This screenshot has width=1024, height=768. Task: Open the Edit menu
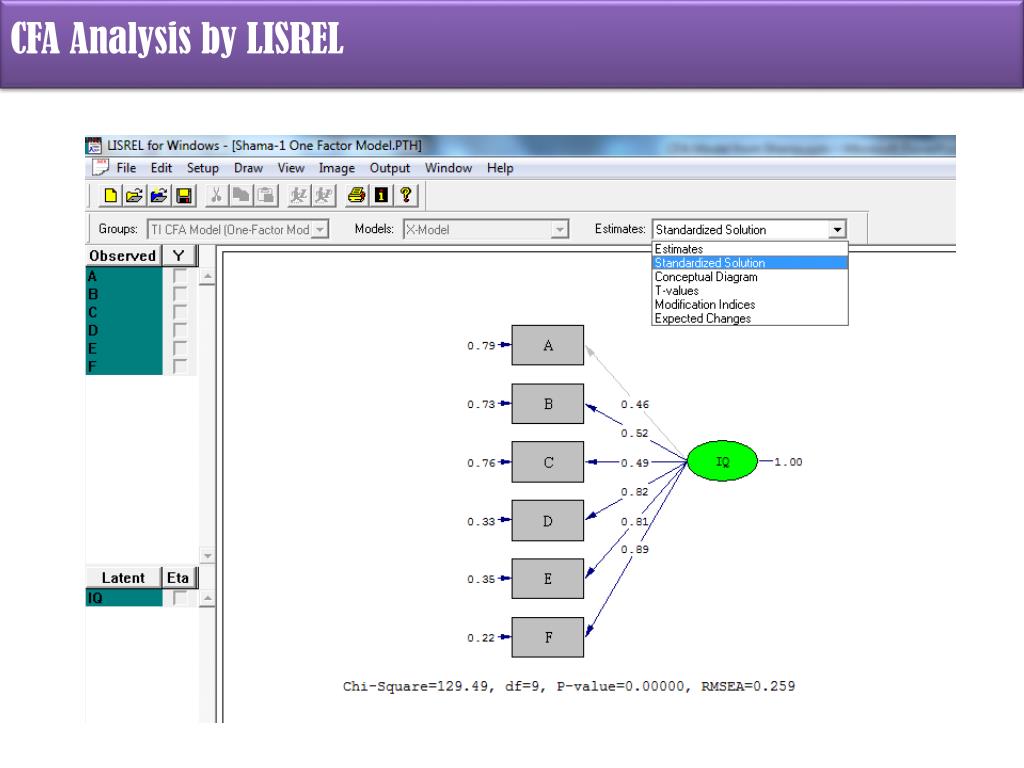[161, 168]
